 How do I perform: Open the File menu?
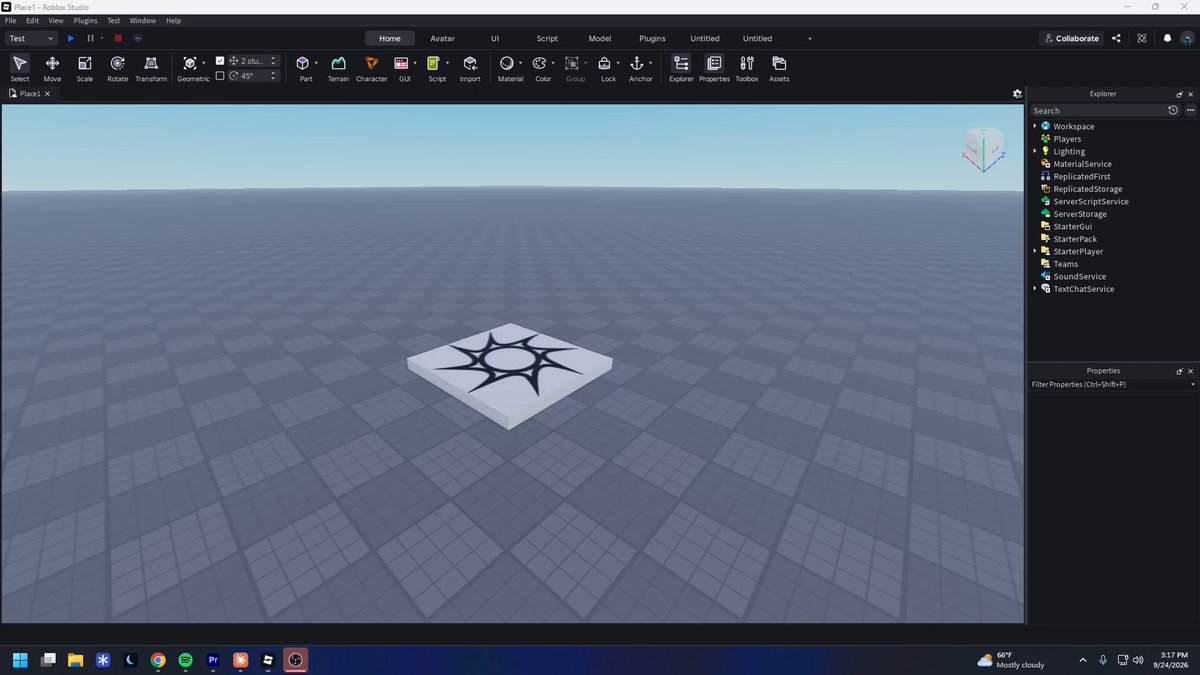[x=10, y=20]
